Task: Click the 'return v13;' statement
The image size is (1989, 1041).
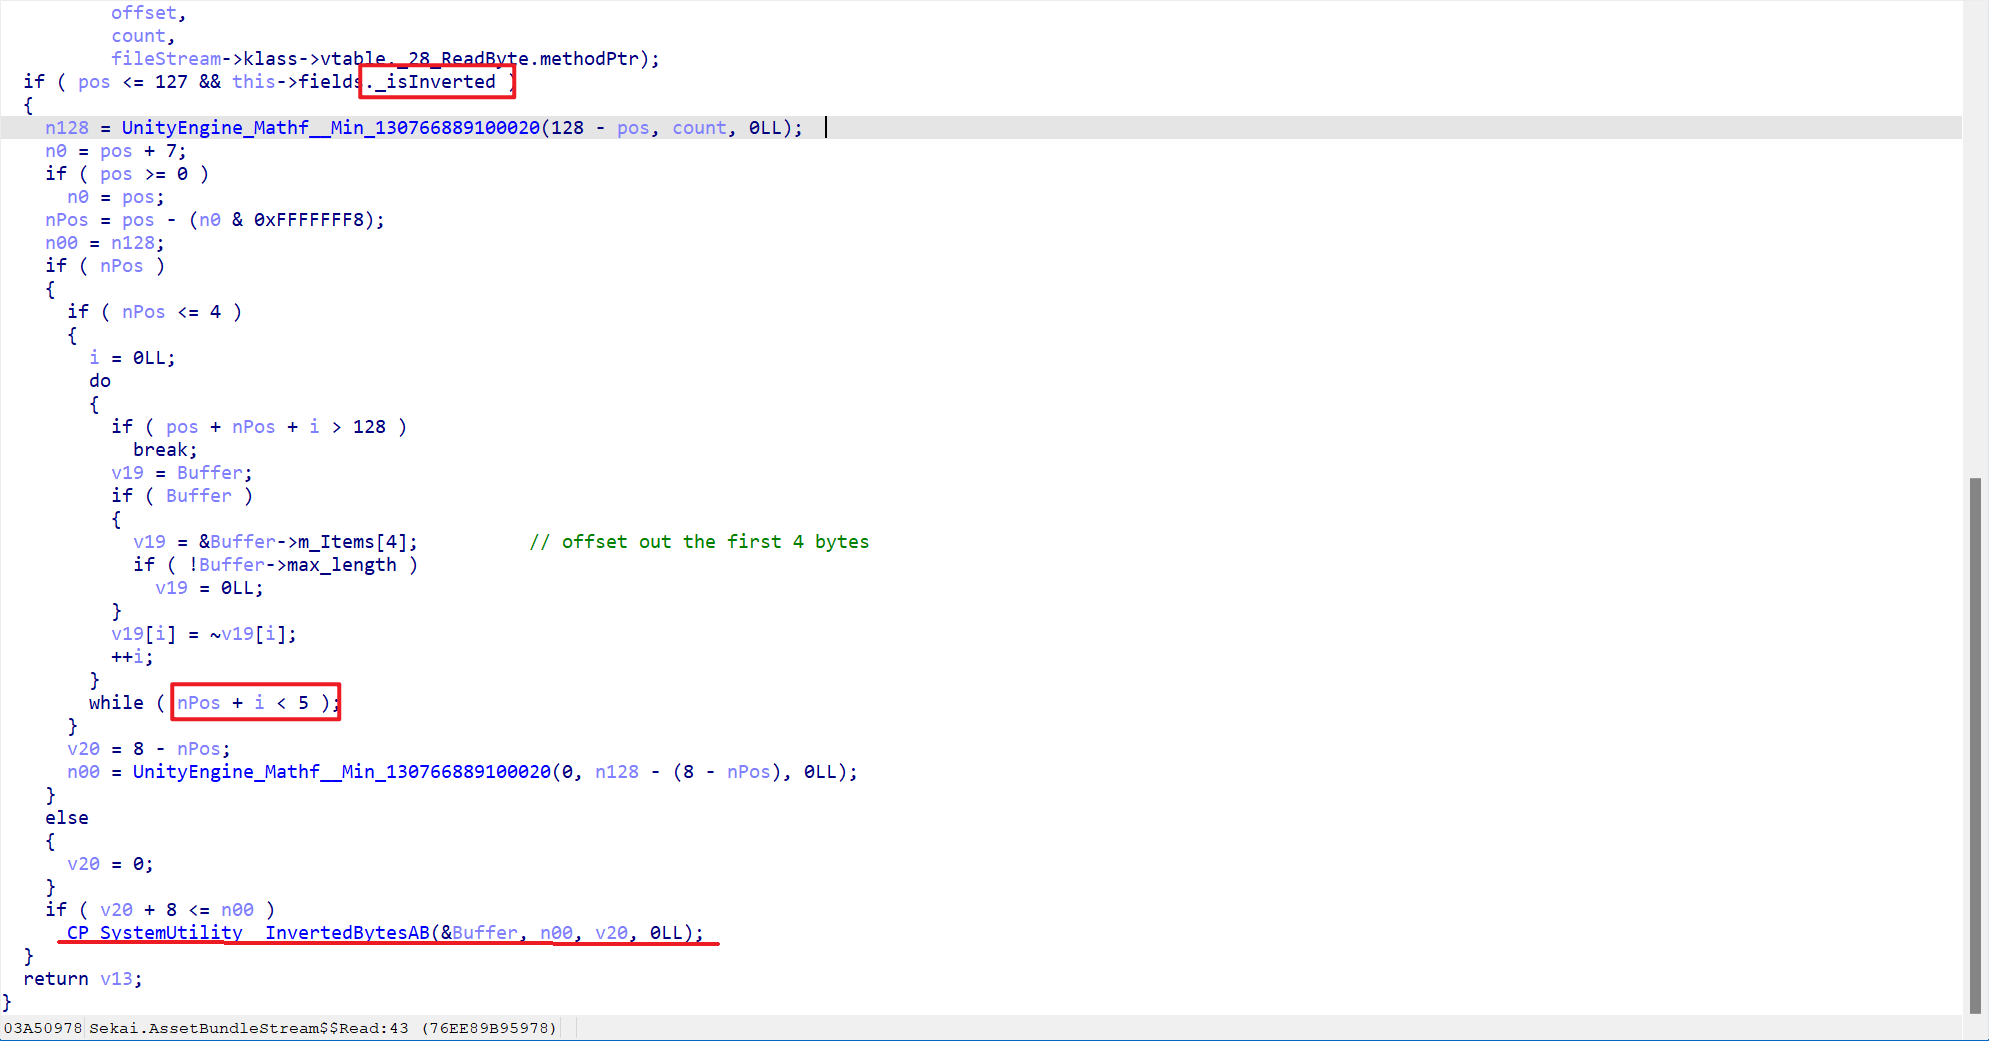Action: 83,979
